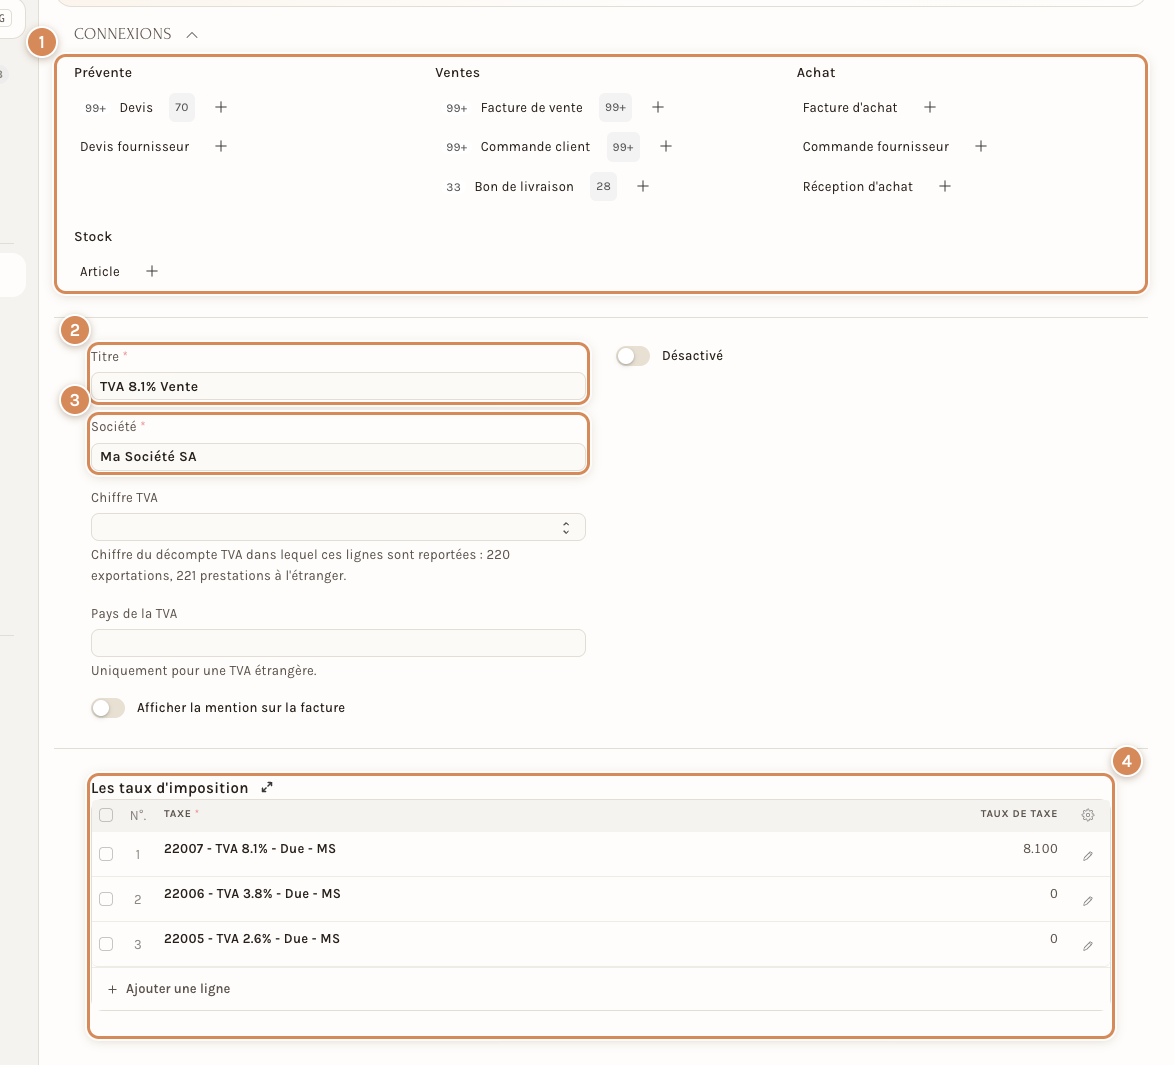
Task: Check the box for row 22006 TVA 3.8%
Action: (106, 899)
